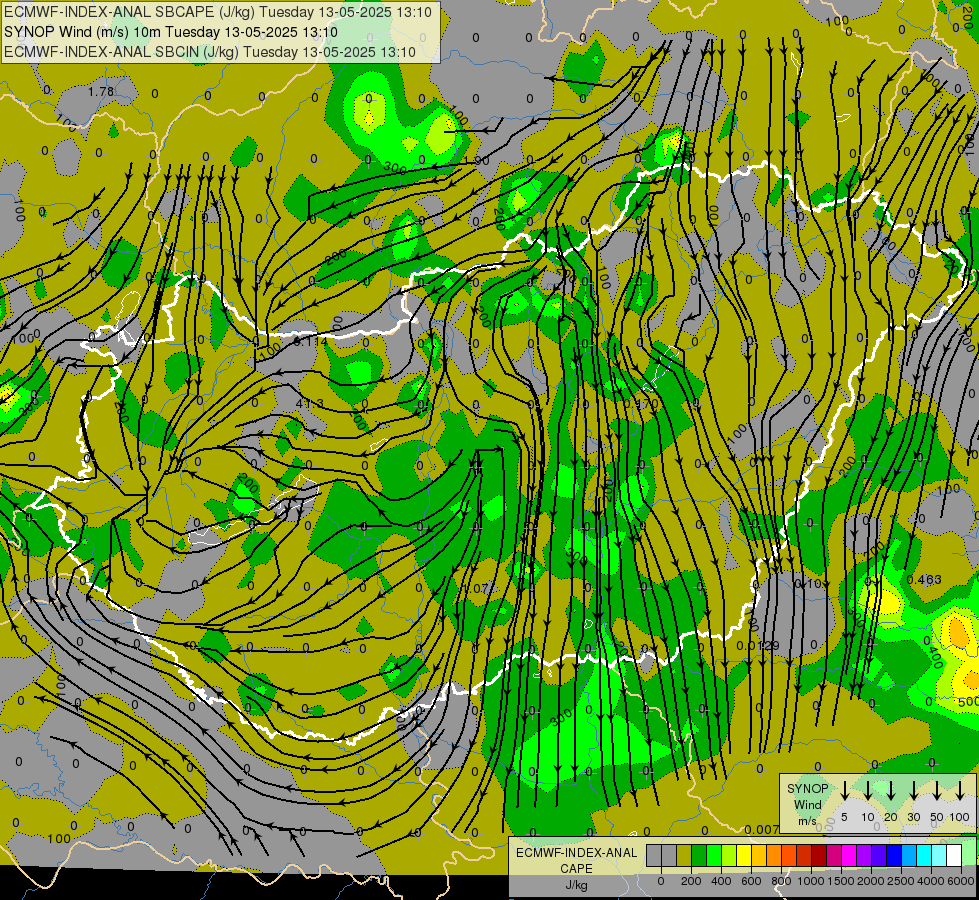Image resolution: width=979 pixels, height=900 pixels.
Task: Click the 4000 tick label on the colorbar
Action: click(931, 881)
